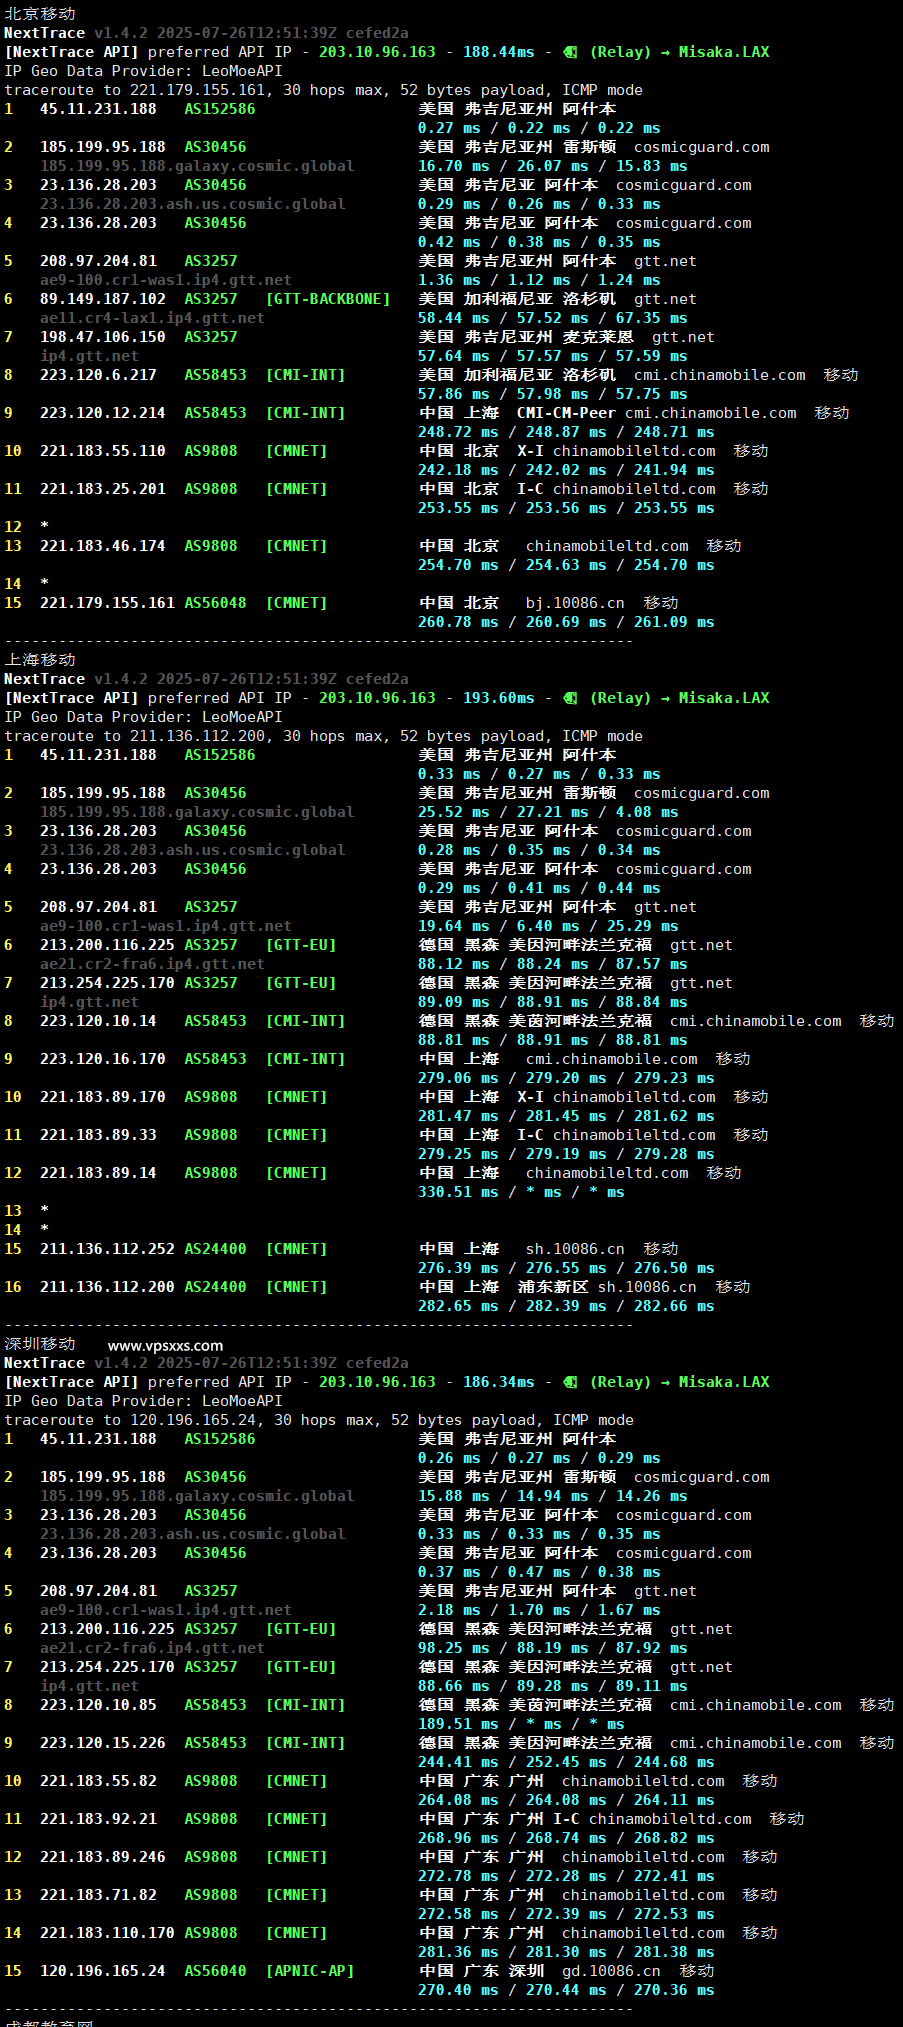Select hop IP 221.183.46.174
The width and height of the screenshot is (903, 2027).
click(x=103, y=546)
